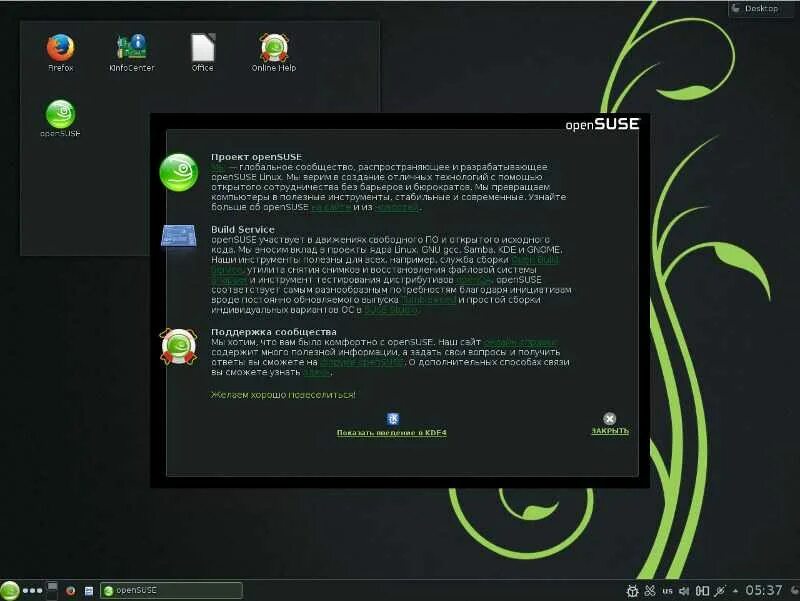
Task: Open the link after 'Наш сайт'
Action: tap(520, 342)
